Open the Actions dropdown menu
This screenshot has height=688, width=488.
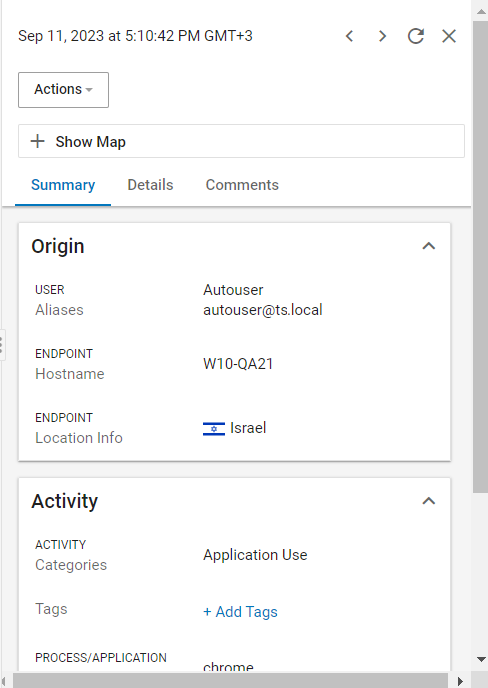63,90
